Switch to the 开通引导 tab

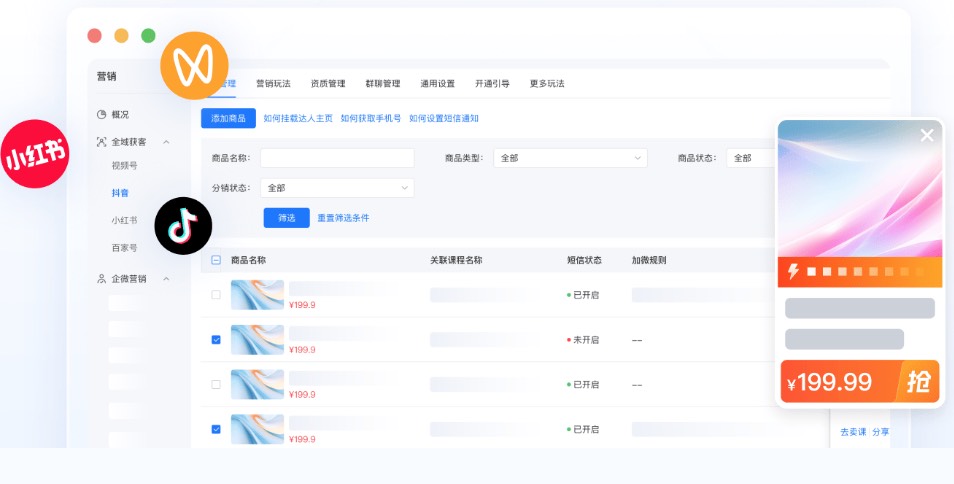pos(492,83)
